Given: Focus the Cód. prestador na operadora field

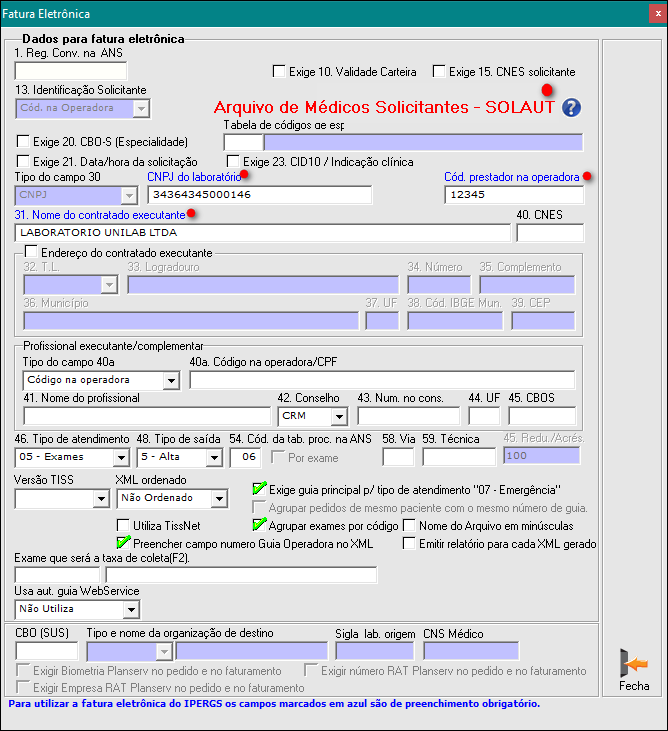Looking at the screenshot, I should pos(514,195).
